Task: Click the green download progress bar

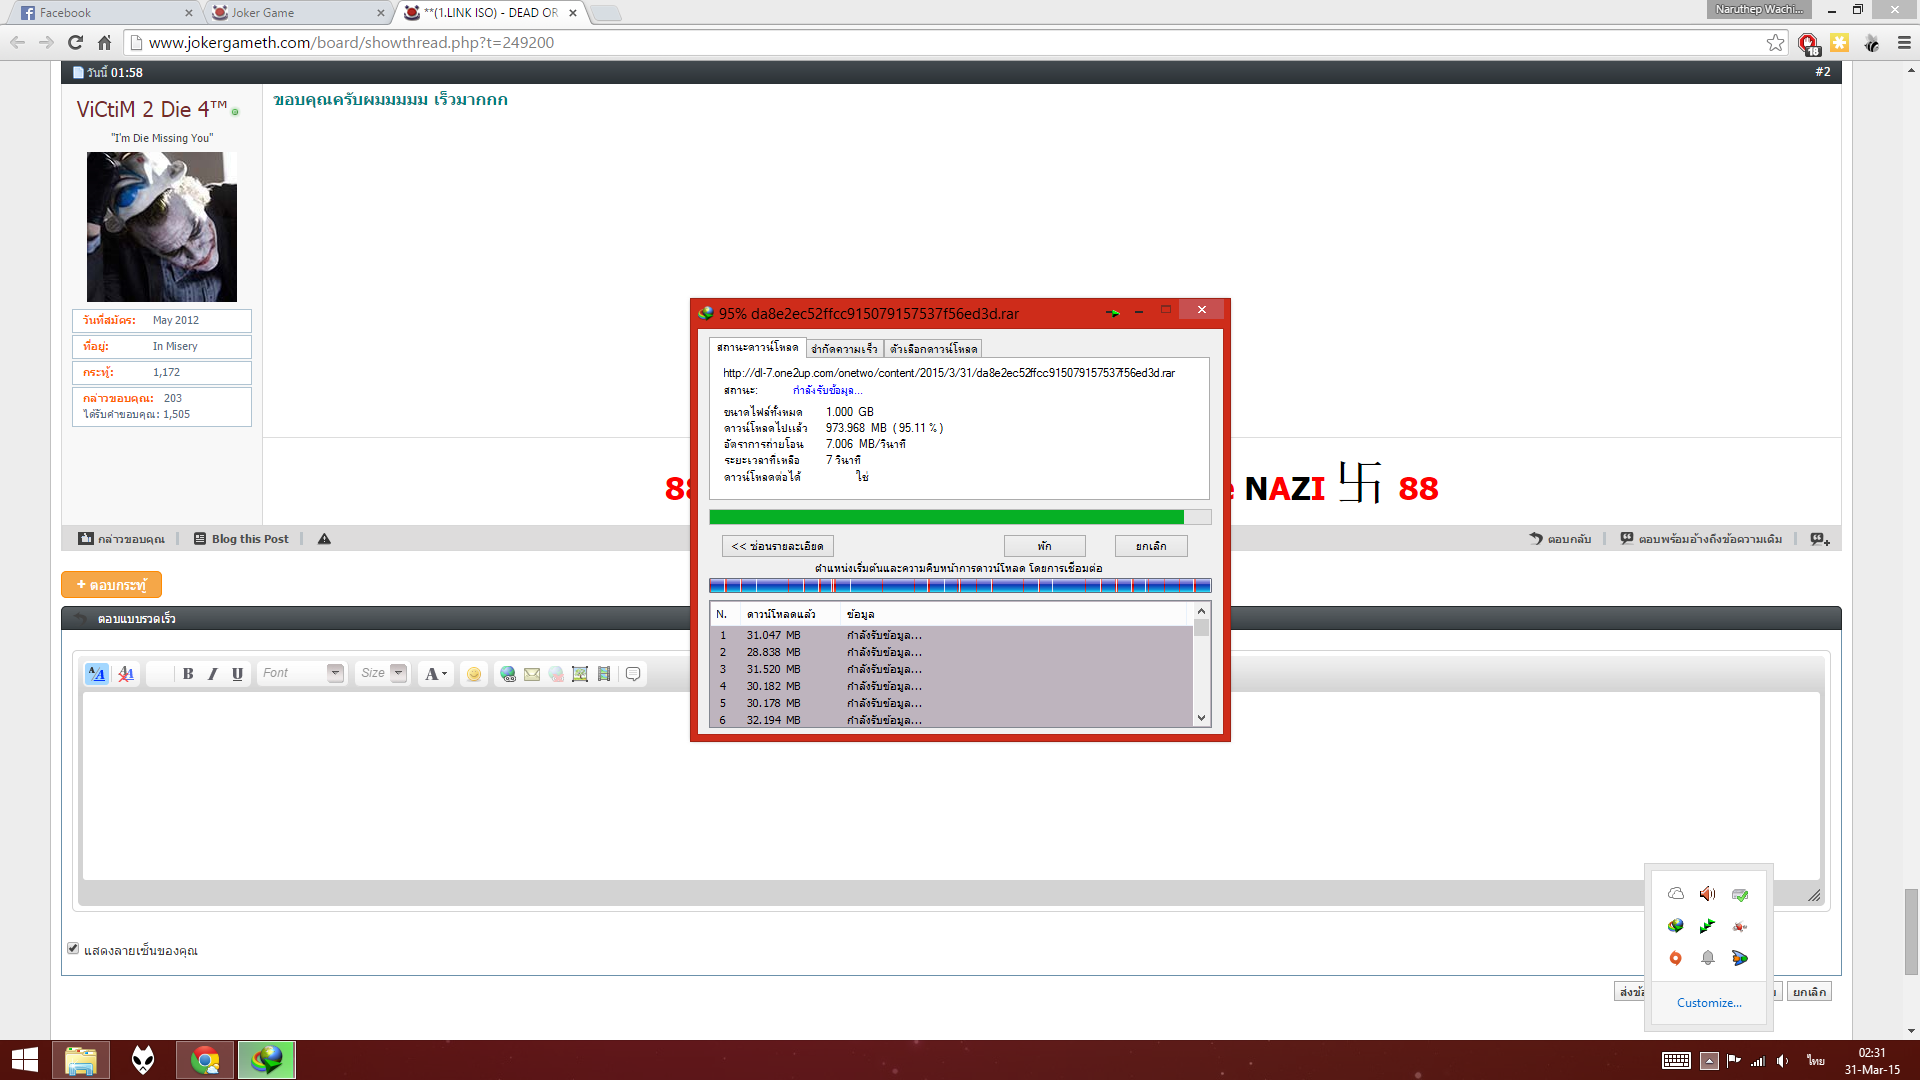Action: click(945, 517)
